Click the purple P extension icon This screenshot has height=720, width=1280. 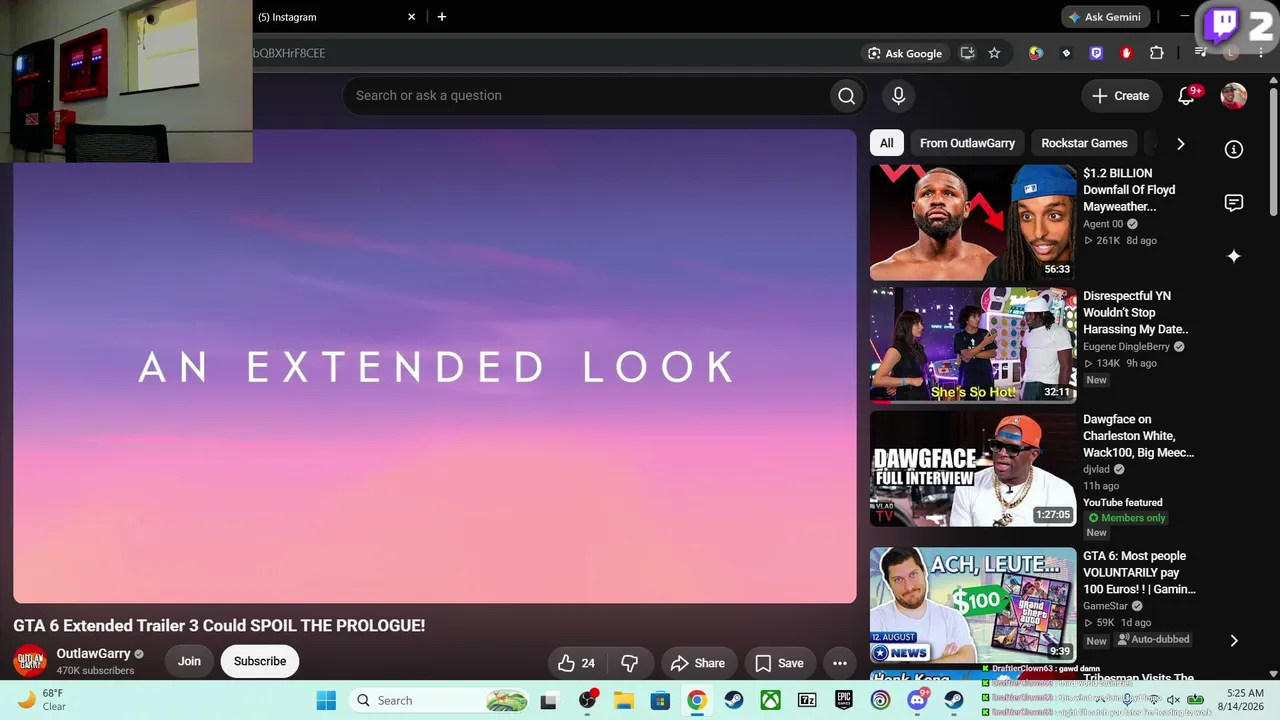pyautogui.click(x=1097, y=53)
